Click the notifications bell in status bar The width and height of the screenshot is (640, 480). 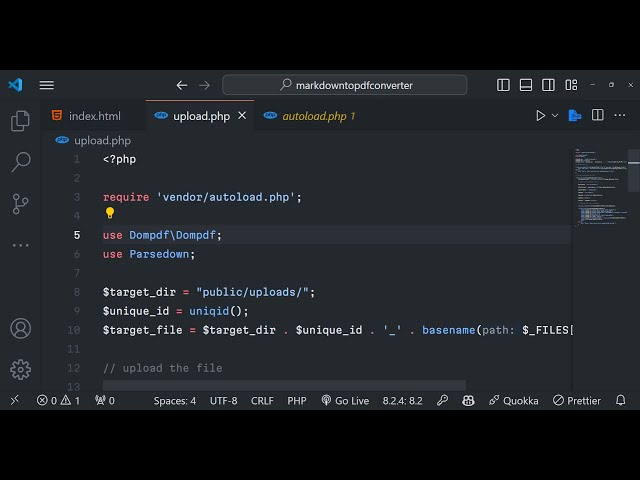pos(621,400)
